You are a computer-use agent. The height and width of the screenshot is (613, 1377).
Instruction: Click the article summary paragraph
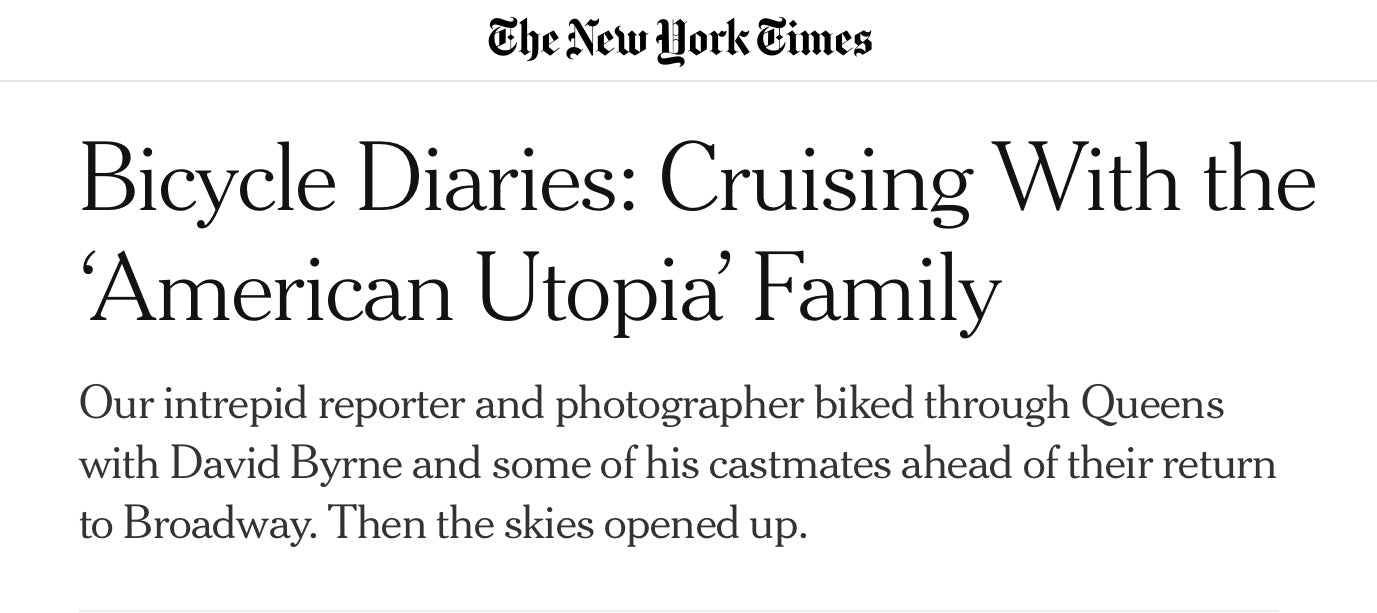pos(677,464)
